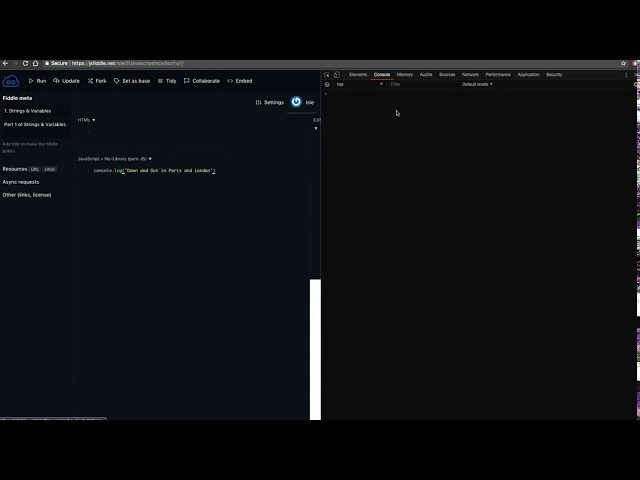Click the Update button
This screenshot has width=640, height=480.
[x=67, y=81]
